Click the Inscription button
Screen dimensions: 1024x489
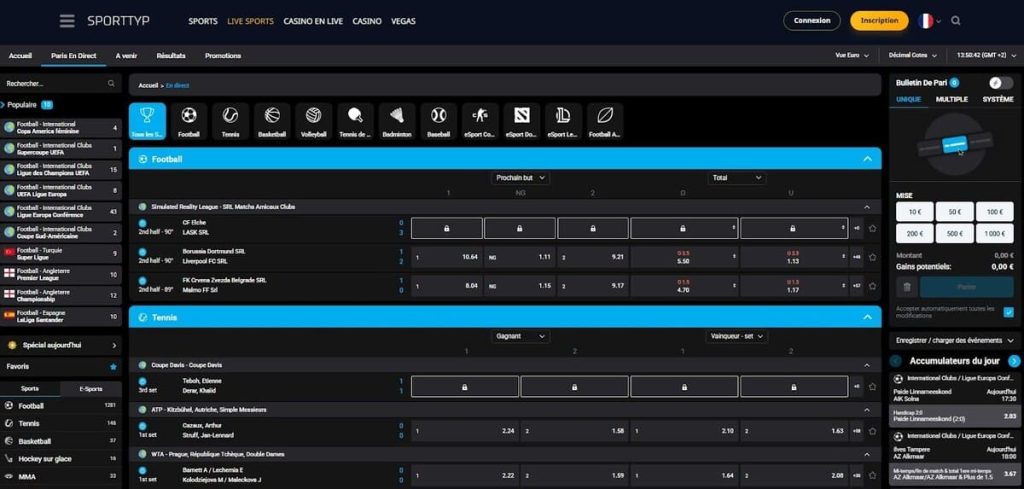879,21
